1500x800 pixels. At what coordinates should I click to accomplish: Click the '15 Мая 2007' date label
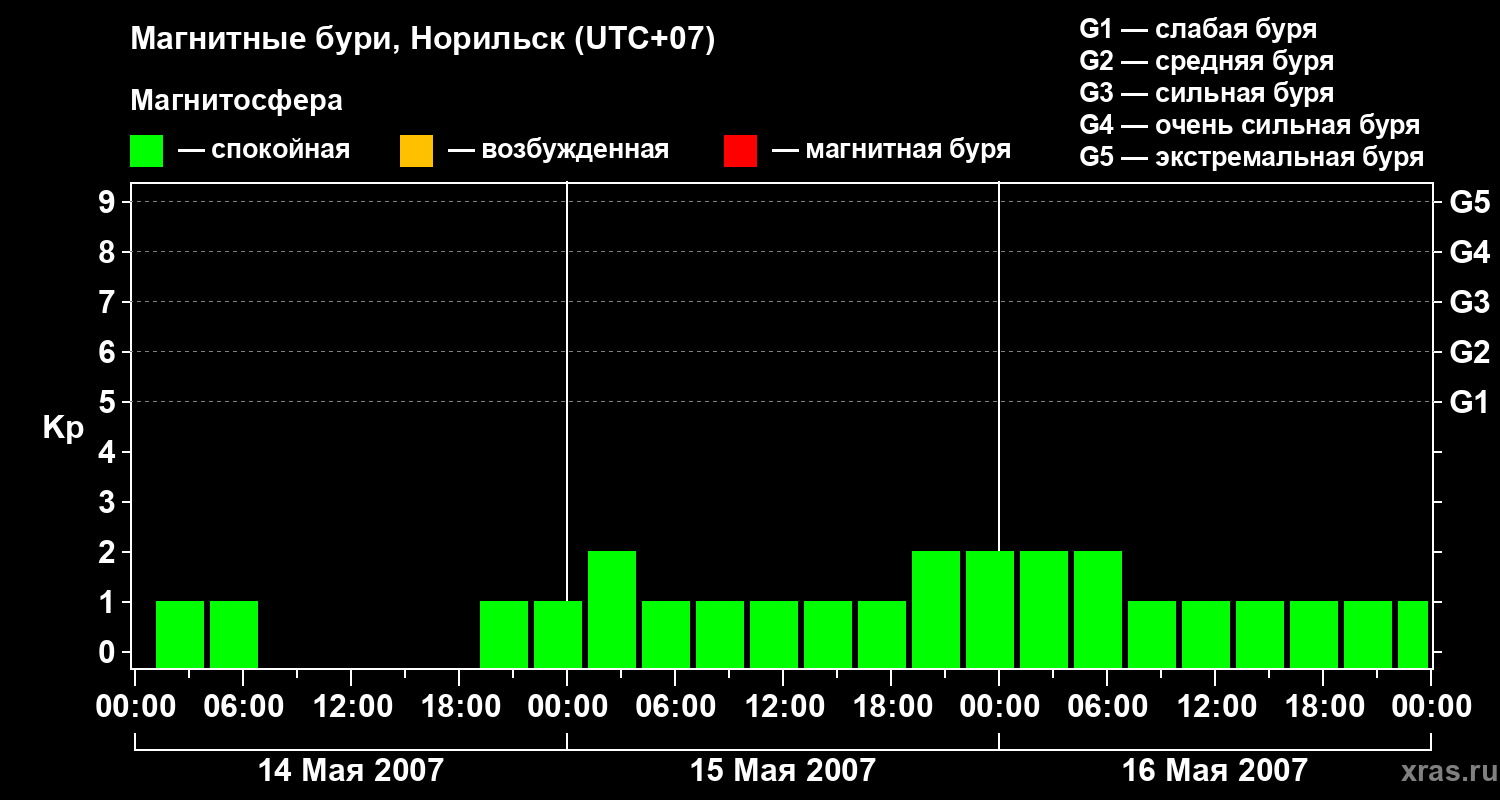point(783,771)
